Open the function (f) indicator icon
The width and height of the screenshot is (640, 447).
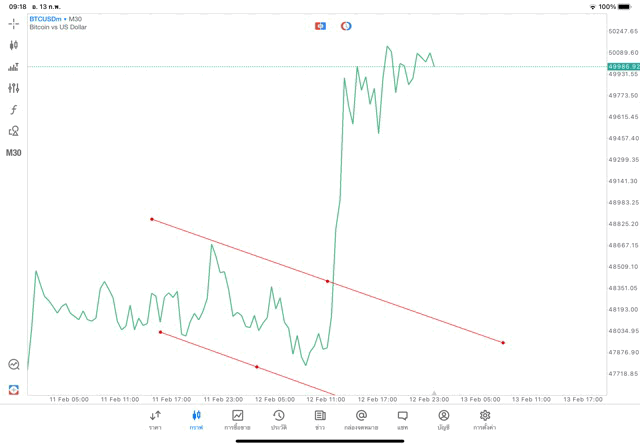point(14,110)
